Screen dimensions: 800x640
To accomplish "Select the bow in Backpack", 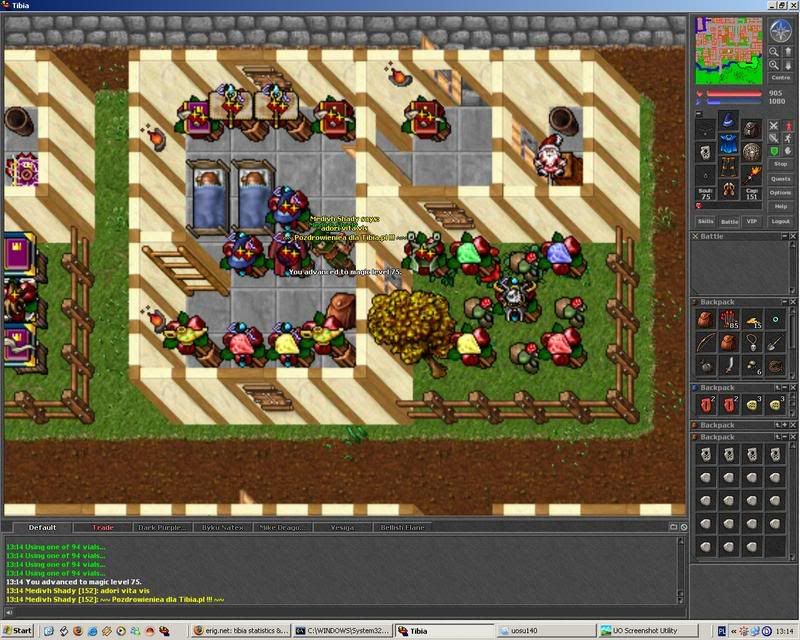I will [x=706, y=342].
